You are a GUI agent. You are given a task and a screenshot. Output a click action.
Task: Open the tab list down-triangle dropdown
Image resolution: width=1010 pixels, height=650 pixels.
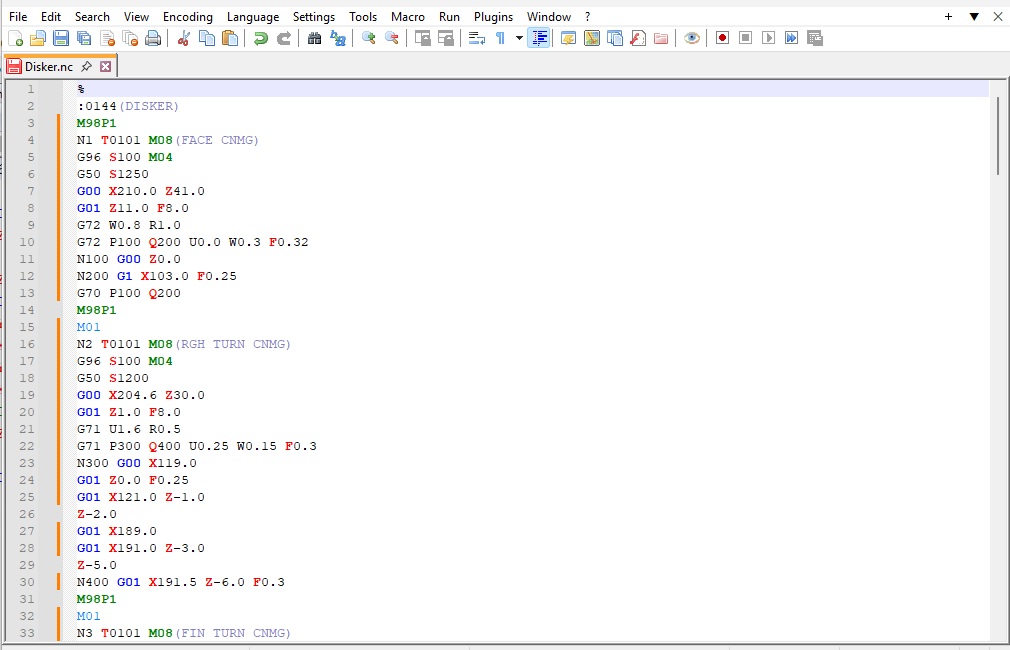click(974, 16)
